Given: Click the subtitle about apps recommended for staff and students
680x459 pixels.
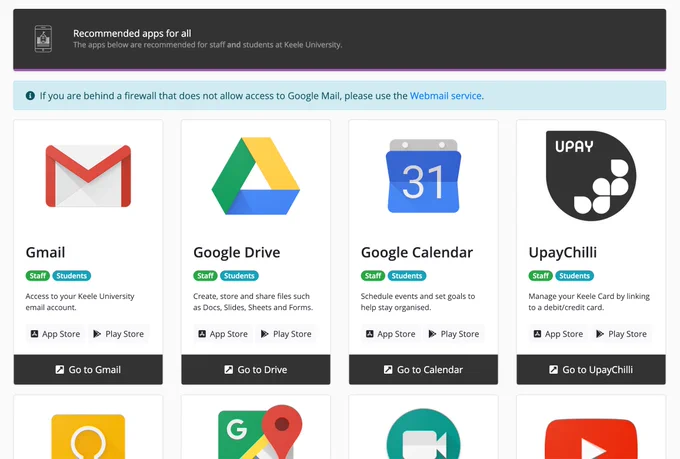Looking at the screenshot, I should pos(207,45).
